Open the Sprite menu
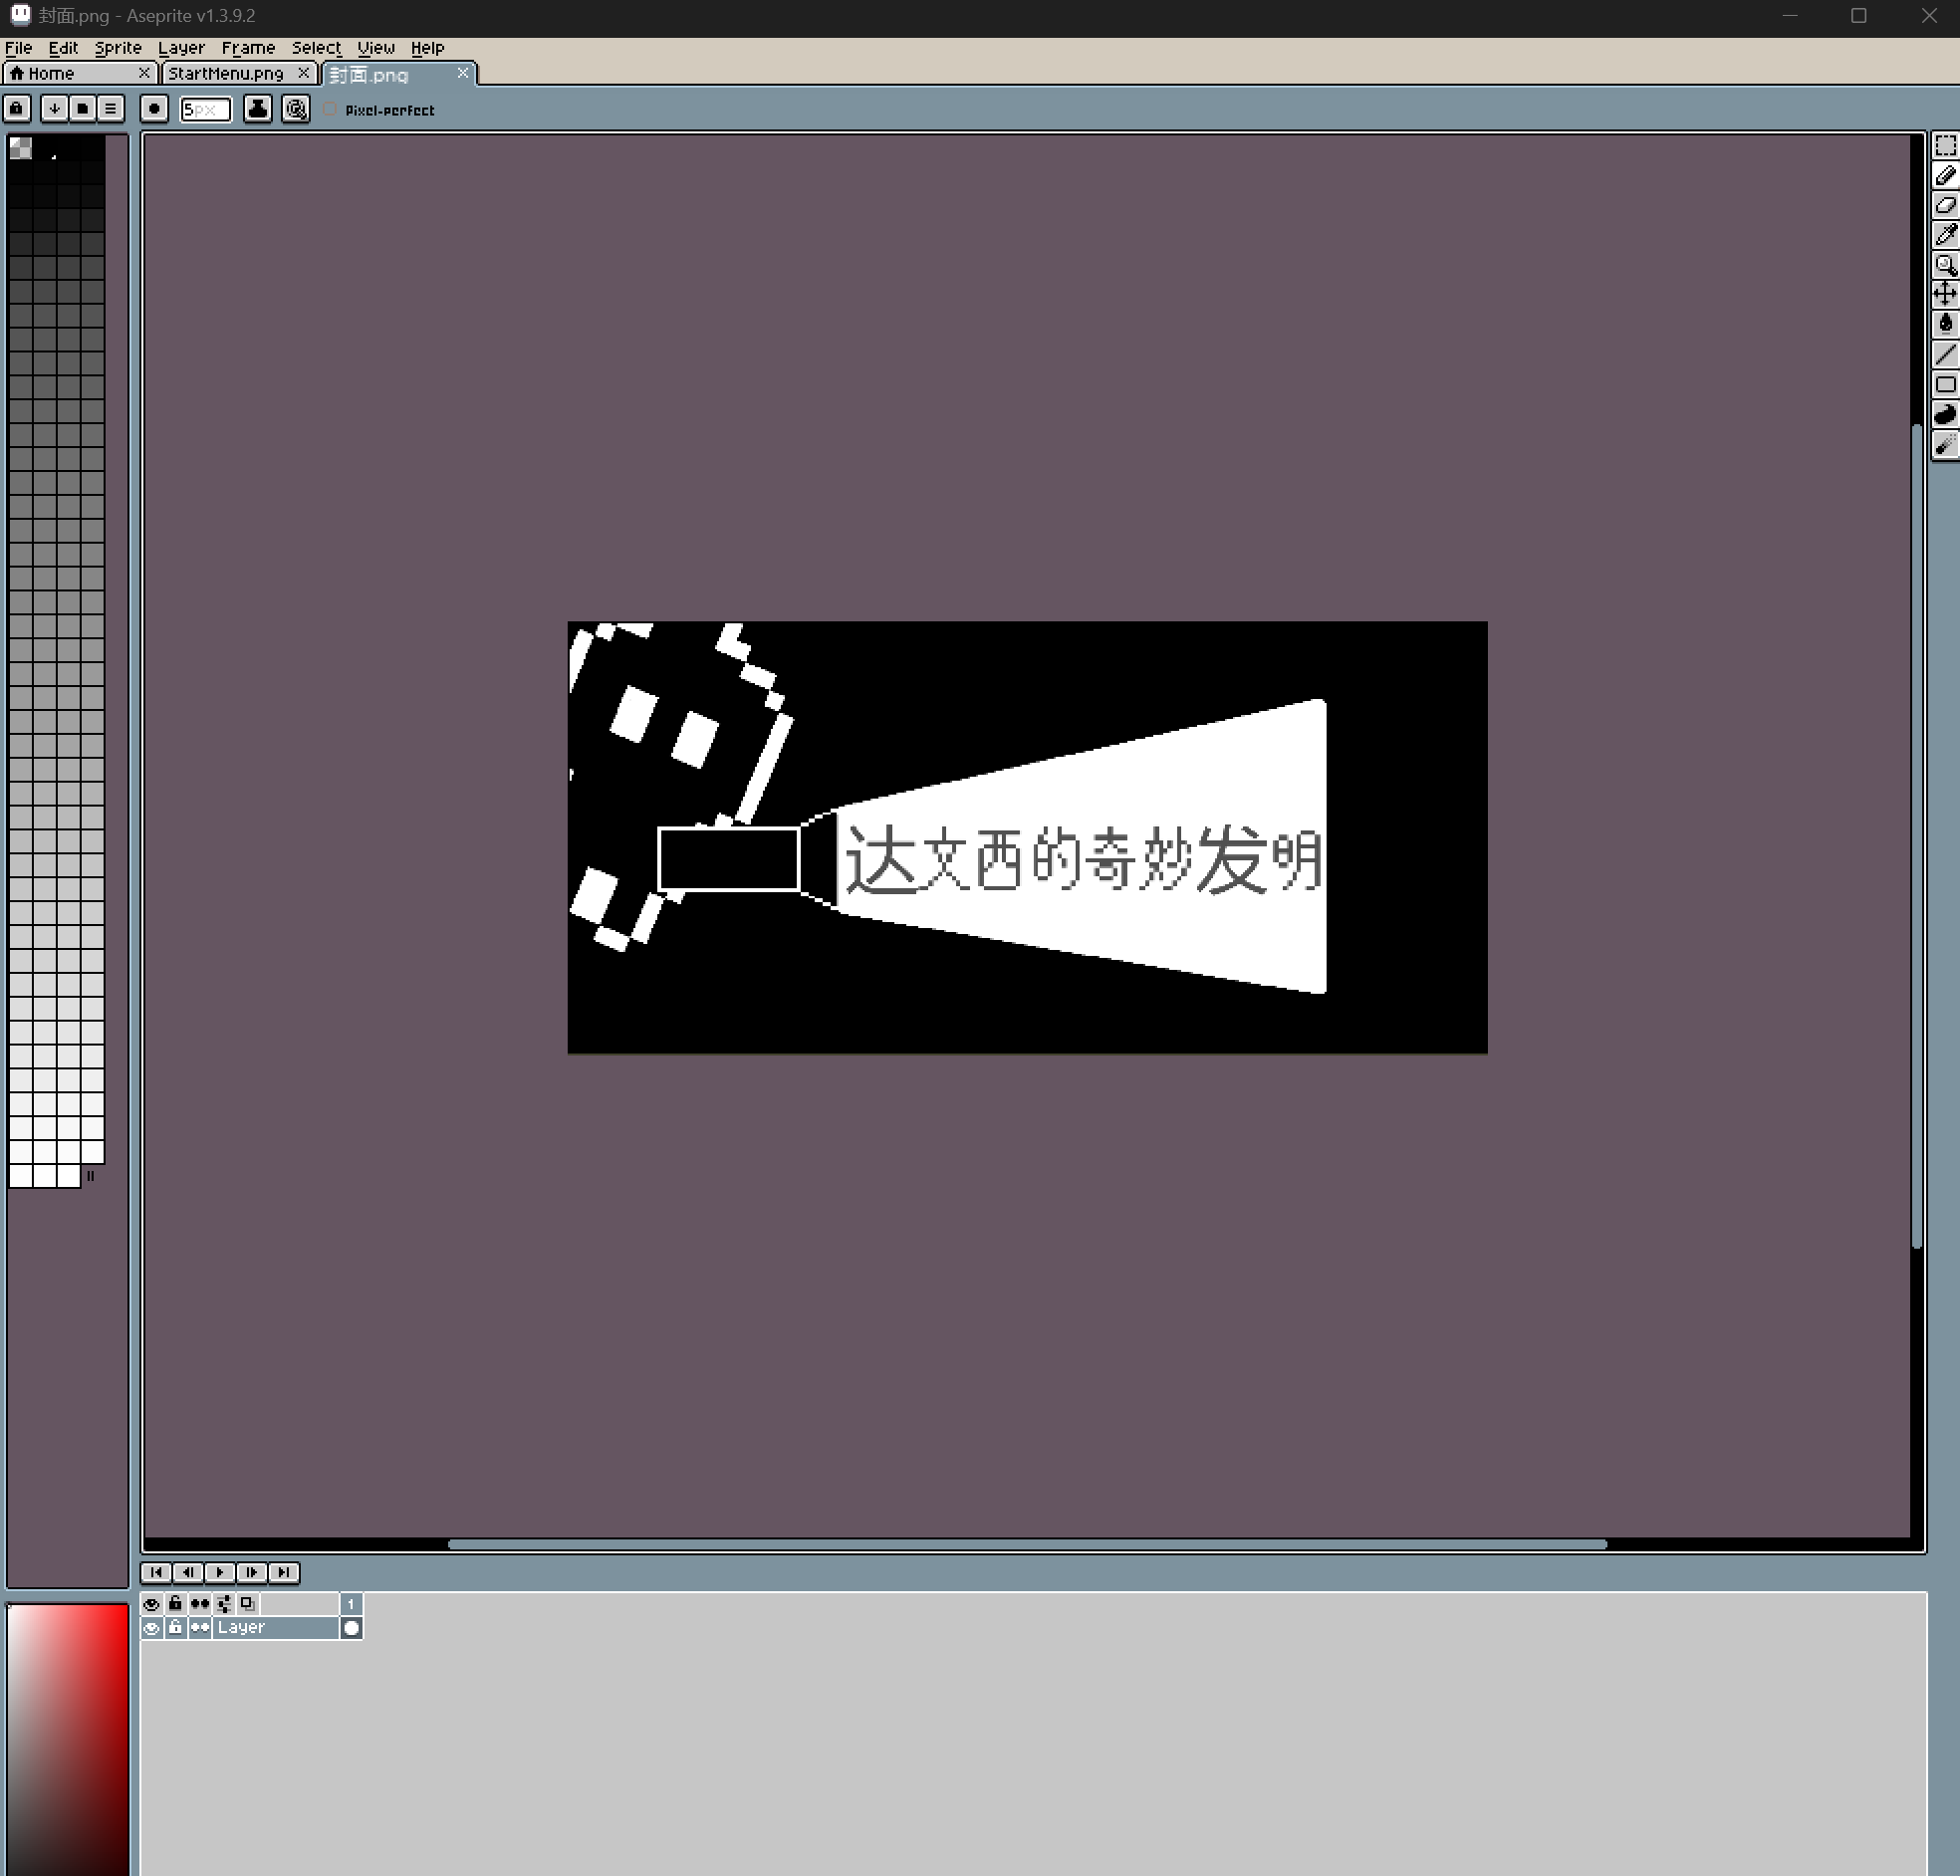This screenshot has height=1876, width=1960. click(118, 47)
